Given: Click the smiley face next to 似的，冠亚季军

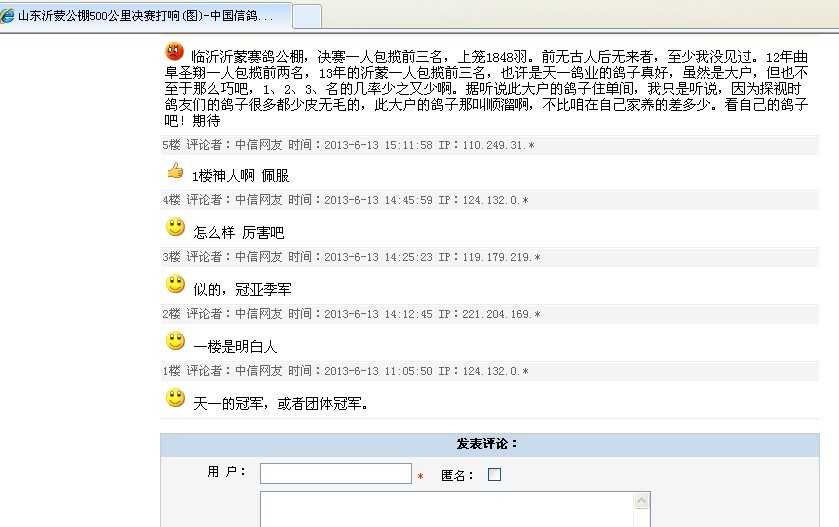Looking at the screenshot, I should point(175,284).
